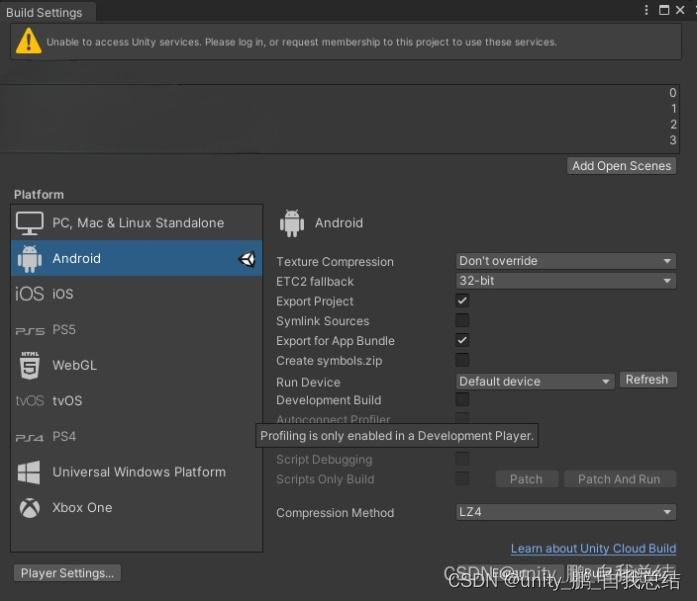Select the Xbox One platform label
Image resolution: width=697 pixels, height=601 pixels.
click(82, 508)
